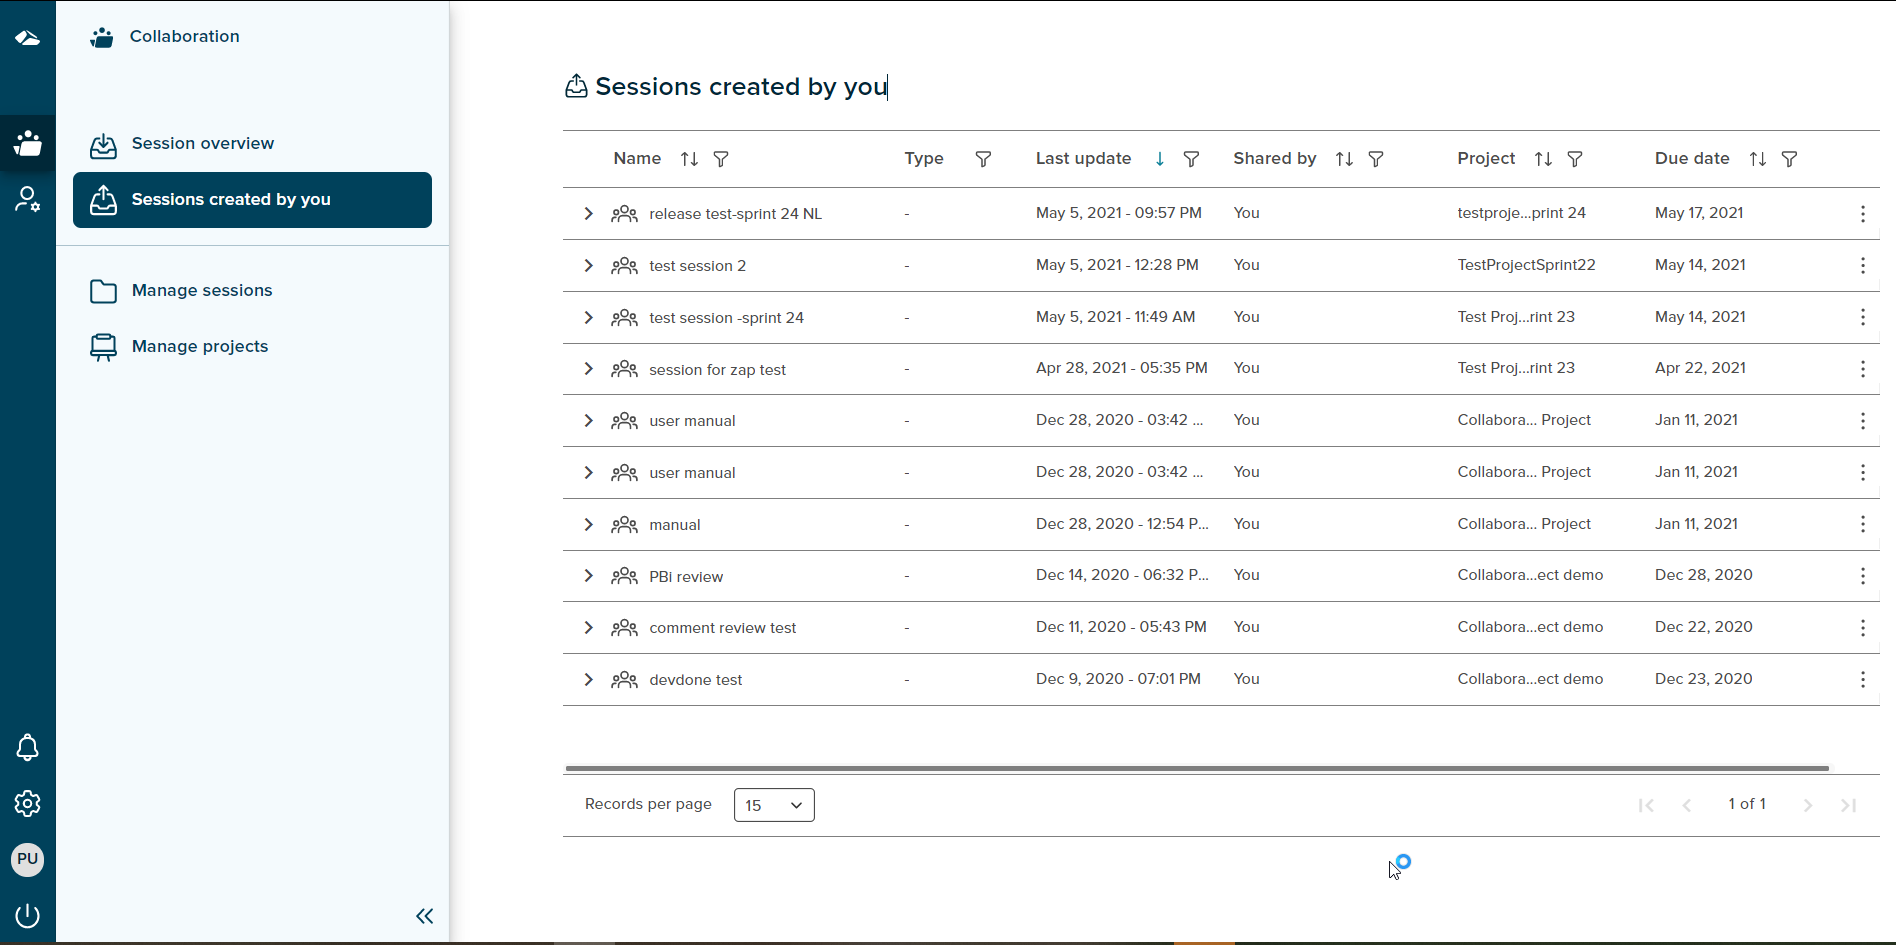Toggle descending sort on Last update column
Screen dimensions: 1896x945
click(1159, 159)
